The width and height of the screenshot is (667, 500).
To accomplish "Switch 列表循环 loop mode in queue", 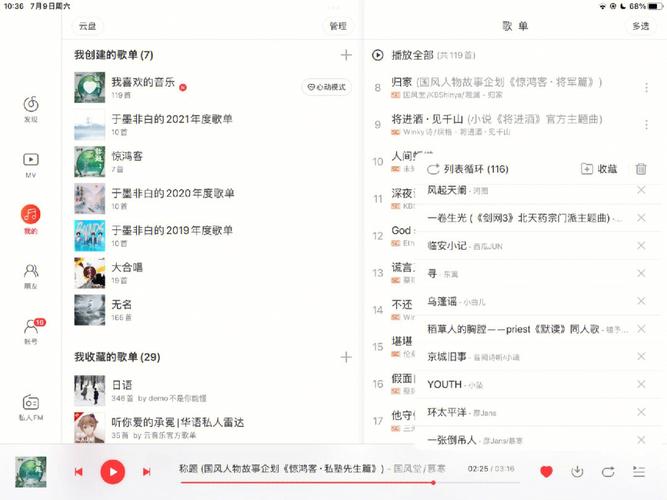I will click(x=468, y=169).
